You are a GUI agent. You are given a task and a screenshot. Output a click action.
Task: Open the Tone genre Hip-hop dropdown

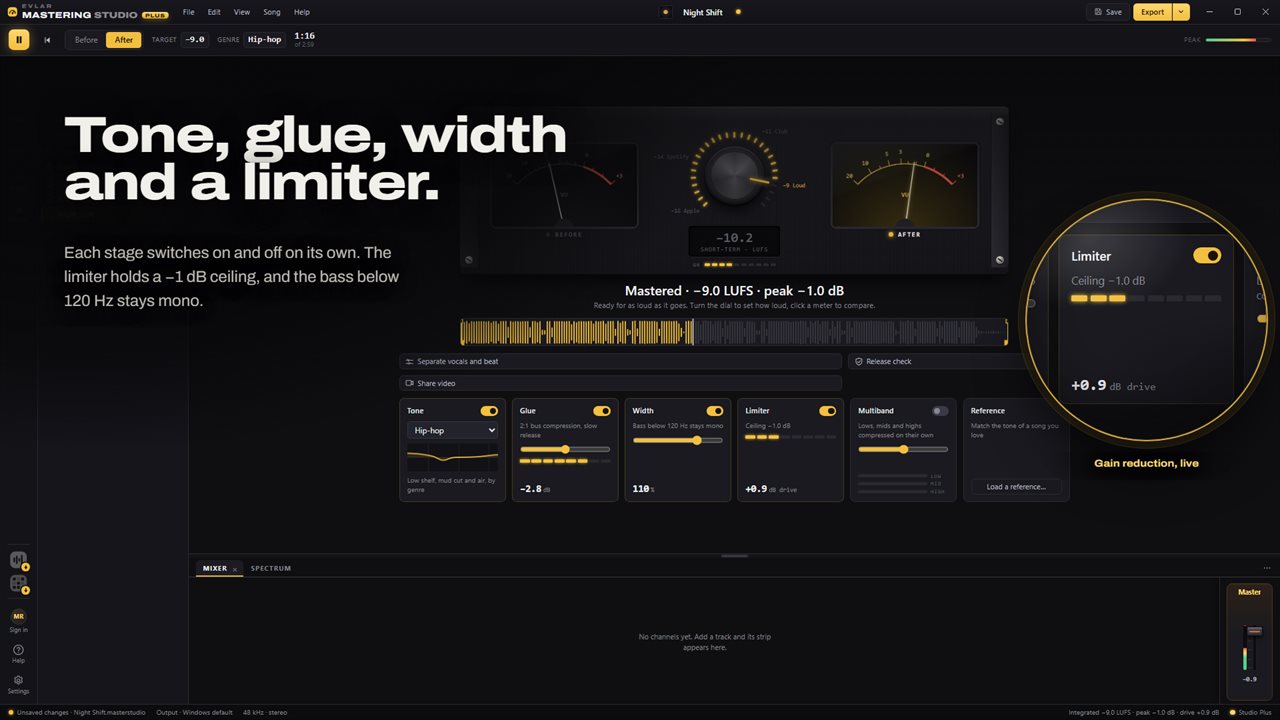coord(452,430)
